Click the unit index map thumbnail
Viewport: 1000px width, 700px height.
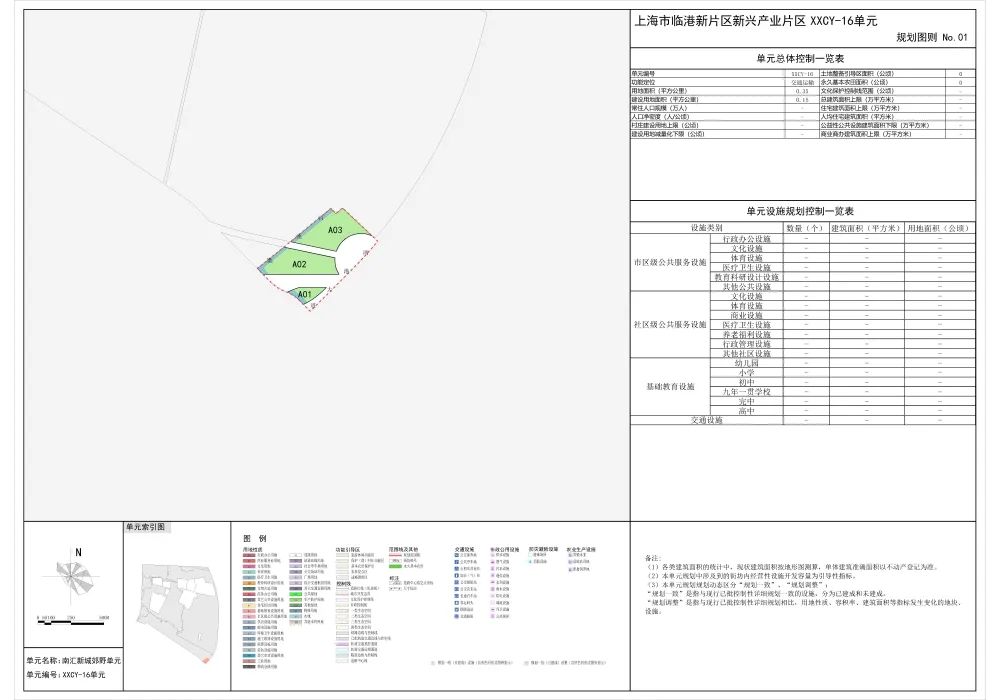[x=177, y=612]
